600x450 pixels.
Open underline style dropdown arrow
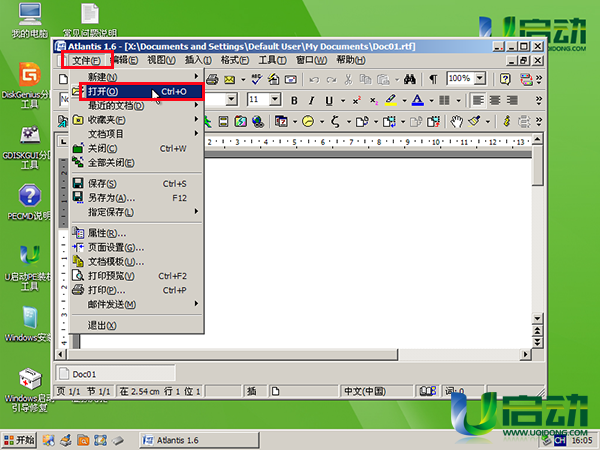[x=343, y=101]
